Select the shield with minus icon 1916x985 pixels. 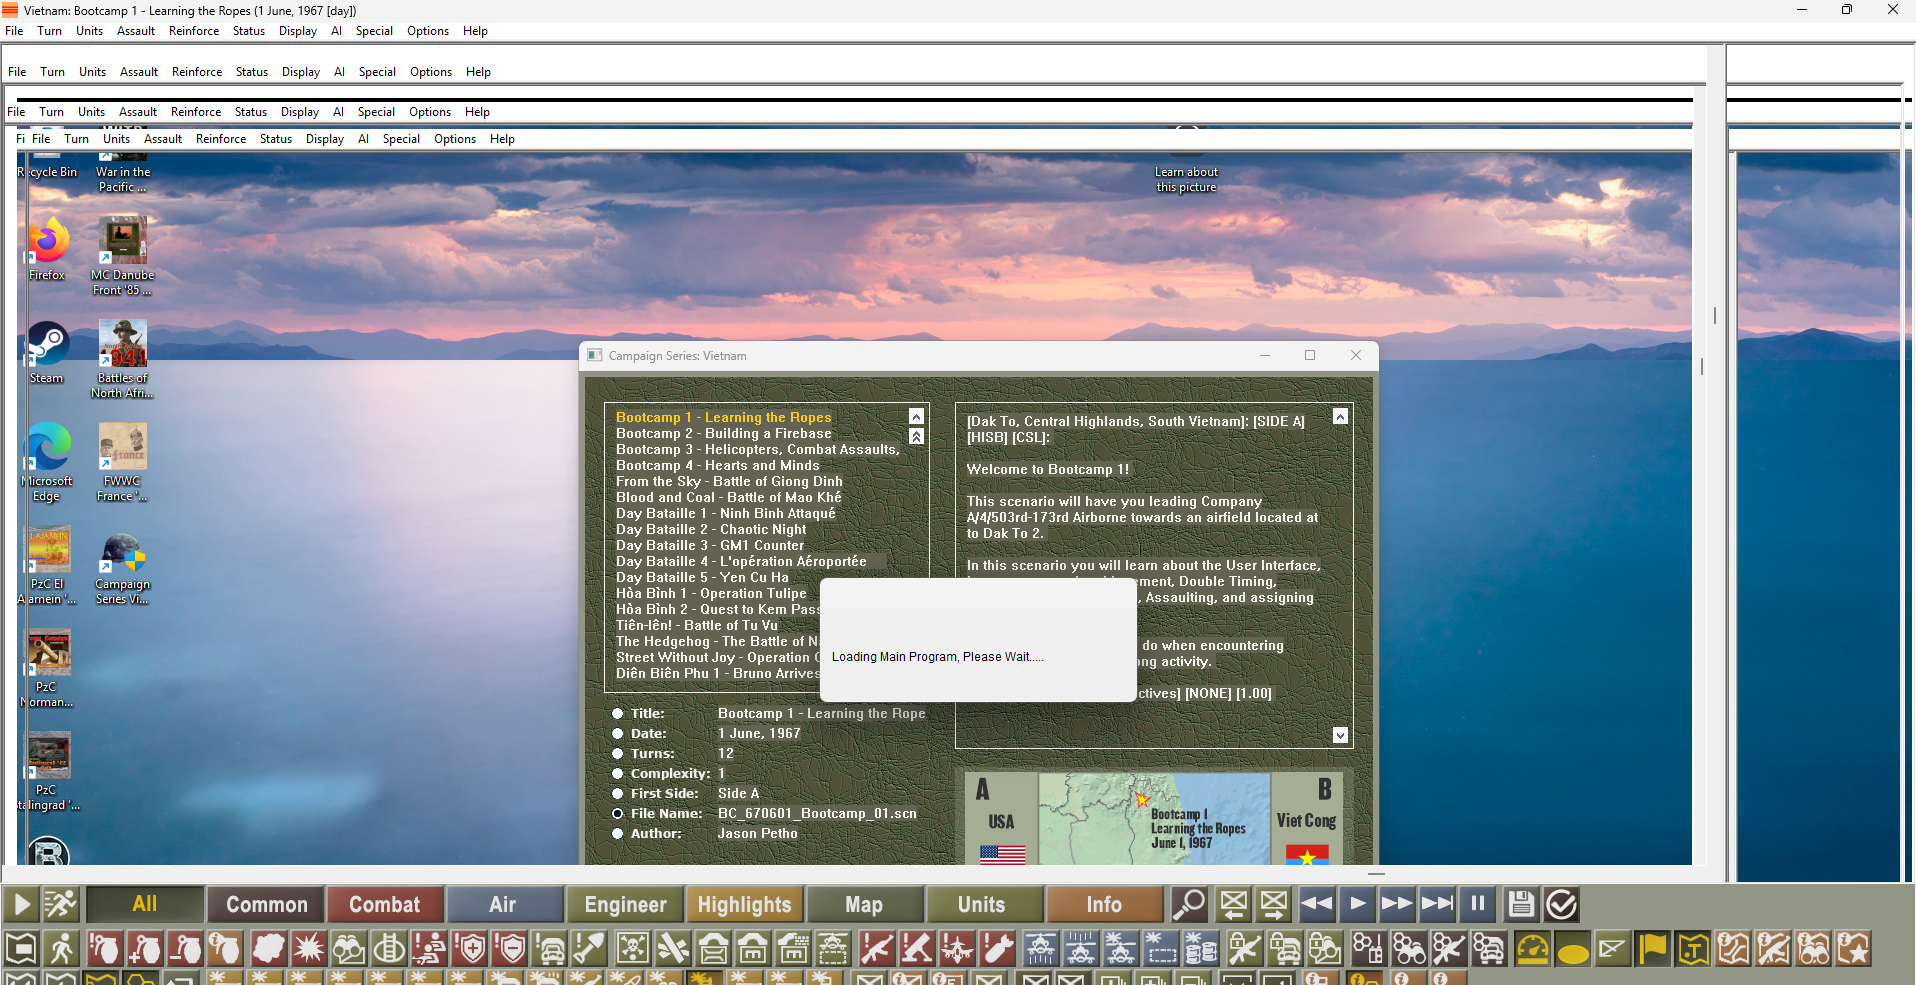coord(511,948)
